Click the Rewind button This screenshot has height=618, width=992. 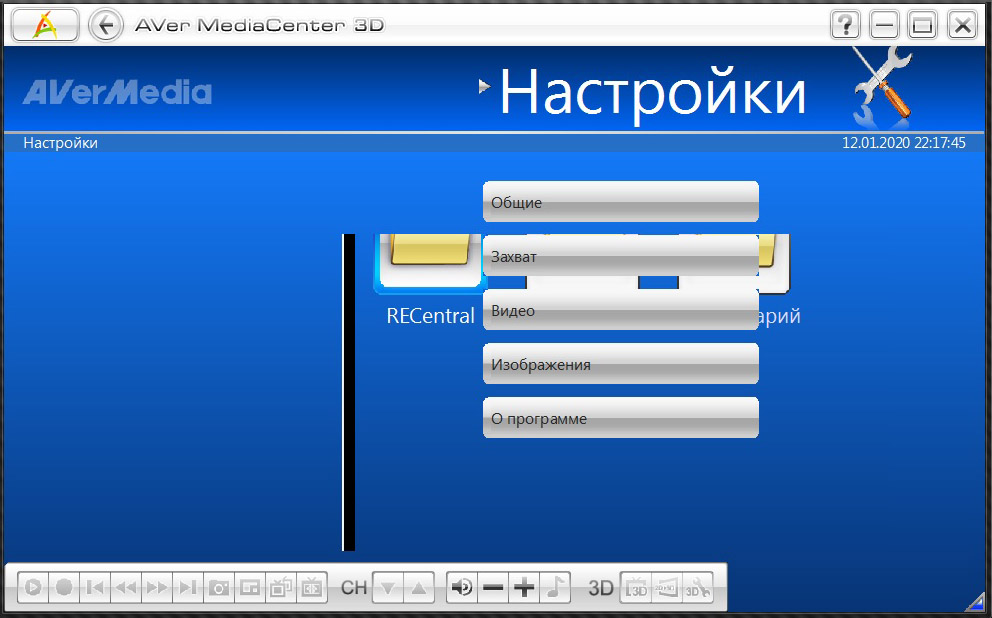pos(126,587)
